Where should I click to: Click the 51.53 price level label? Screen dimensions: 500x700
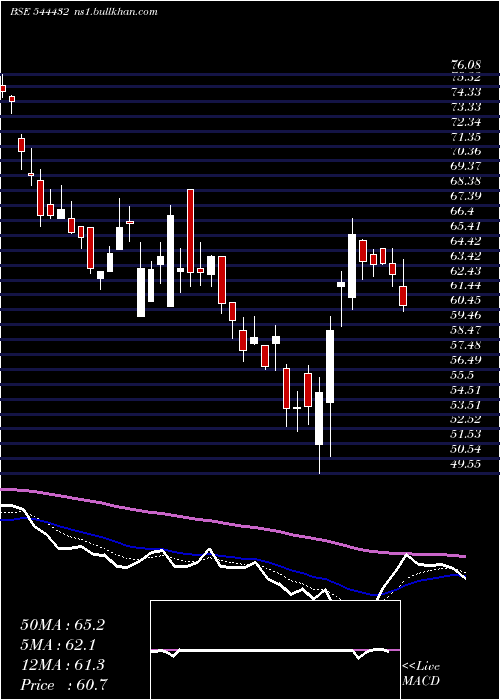pos(466,434)
